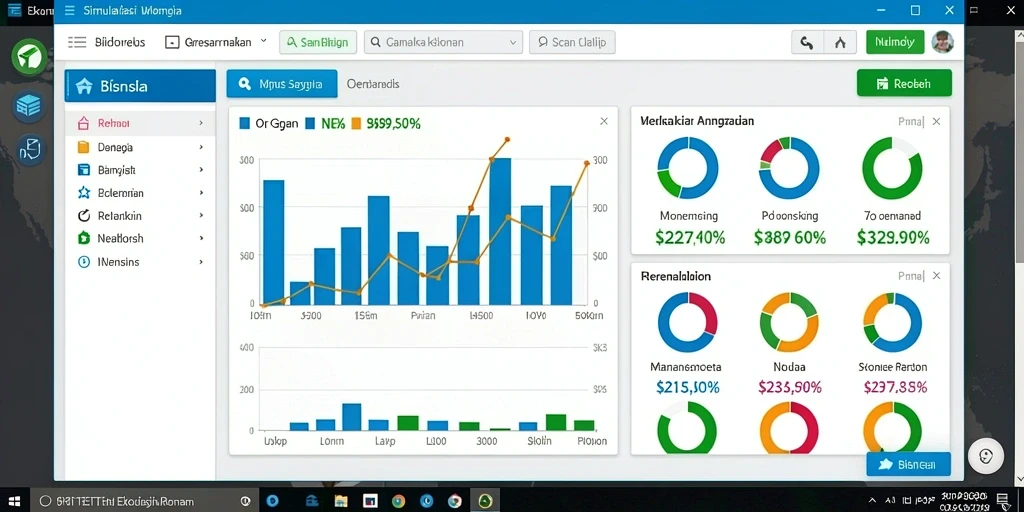Image resolution: width=1024 pixels, height=512 pixels.
Task: Click the green paper plane sidebar icon
Action: click(x=29, y=57)
